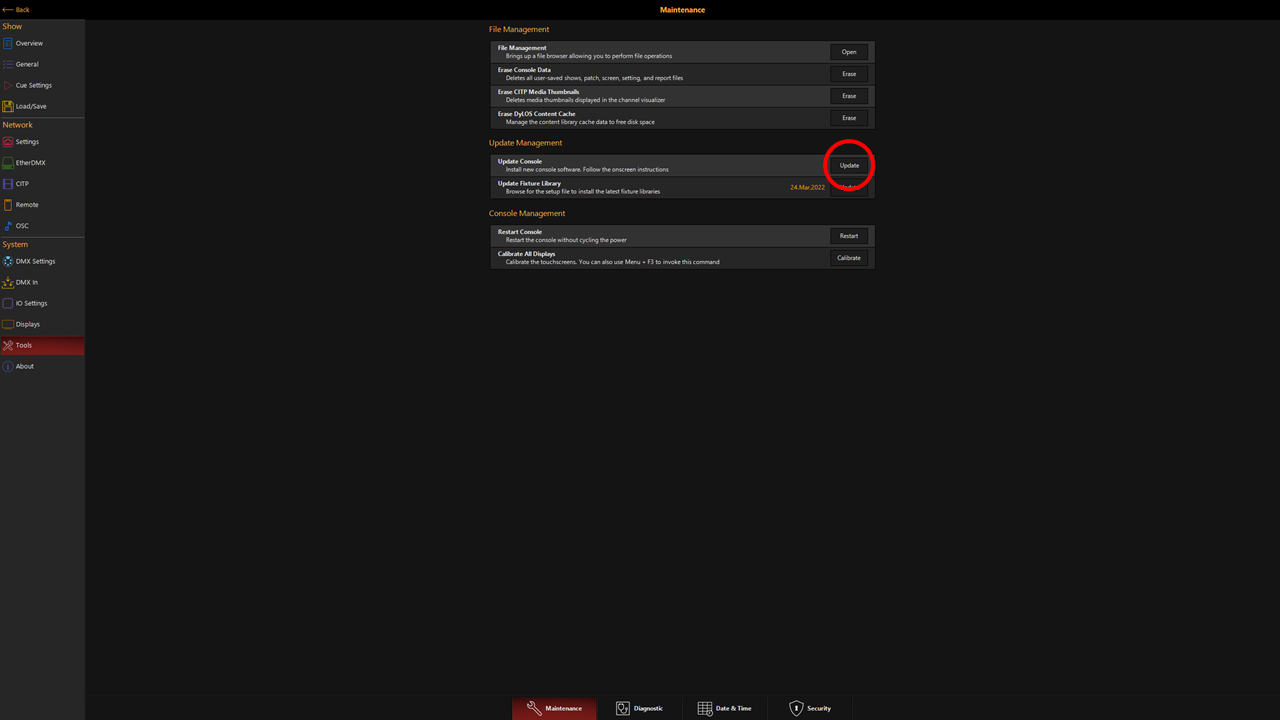
Task: Click Erase for Erase Console Data
Action: [849, 74]
